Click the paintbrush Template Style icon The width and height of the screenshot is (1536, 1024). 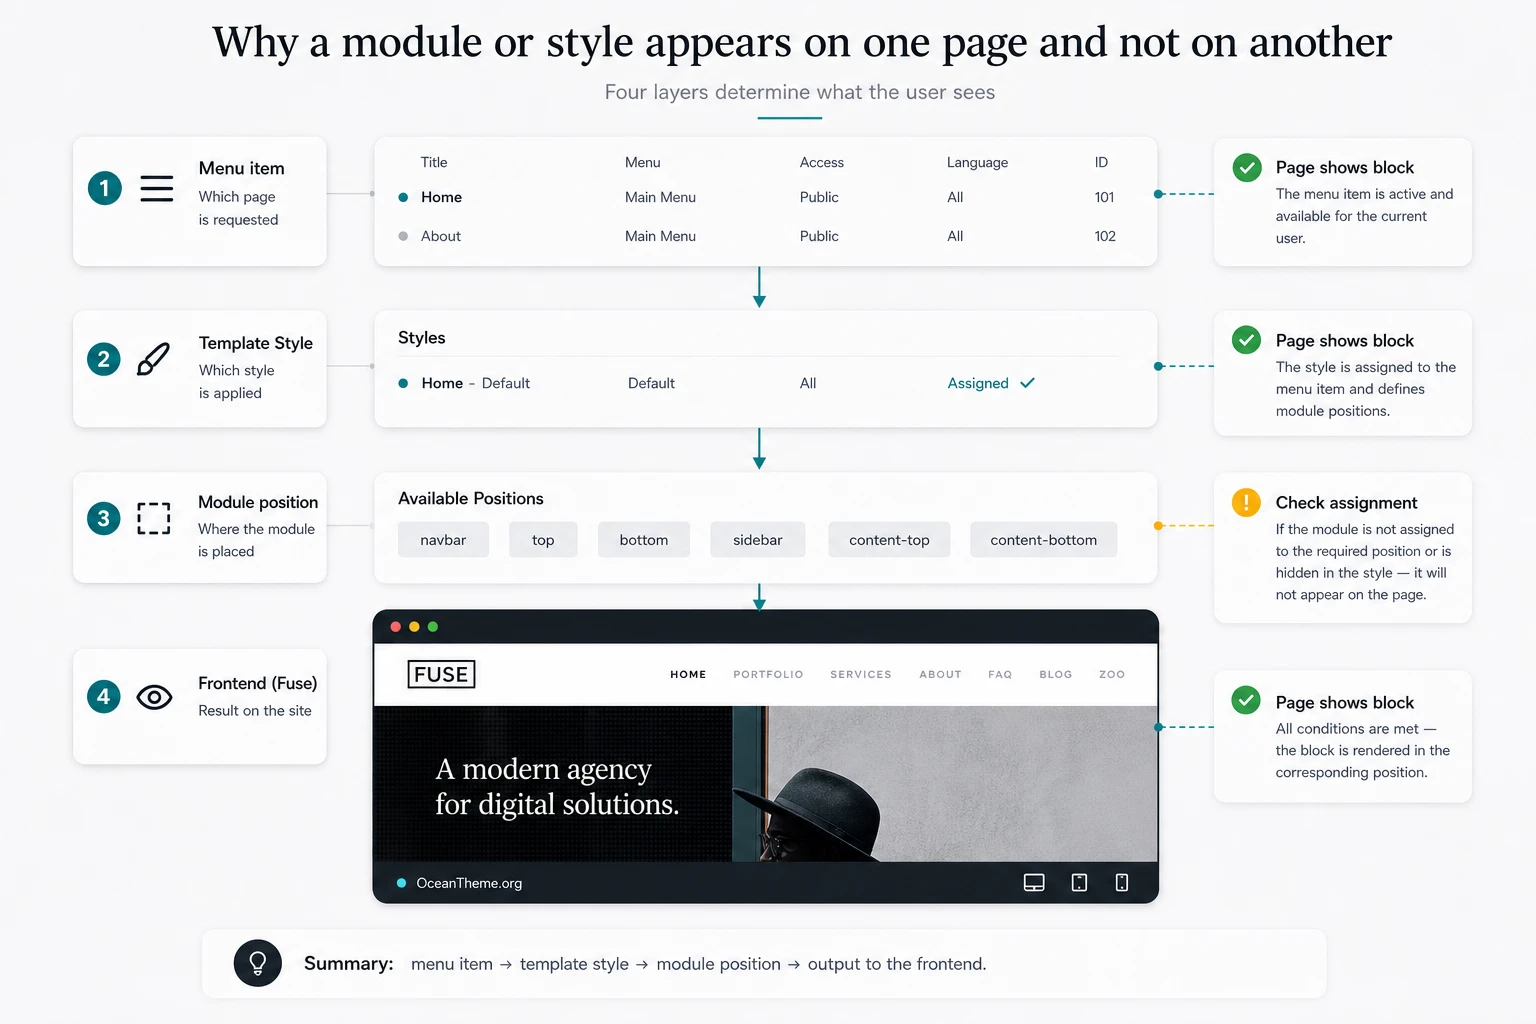(x=153, y=359)
